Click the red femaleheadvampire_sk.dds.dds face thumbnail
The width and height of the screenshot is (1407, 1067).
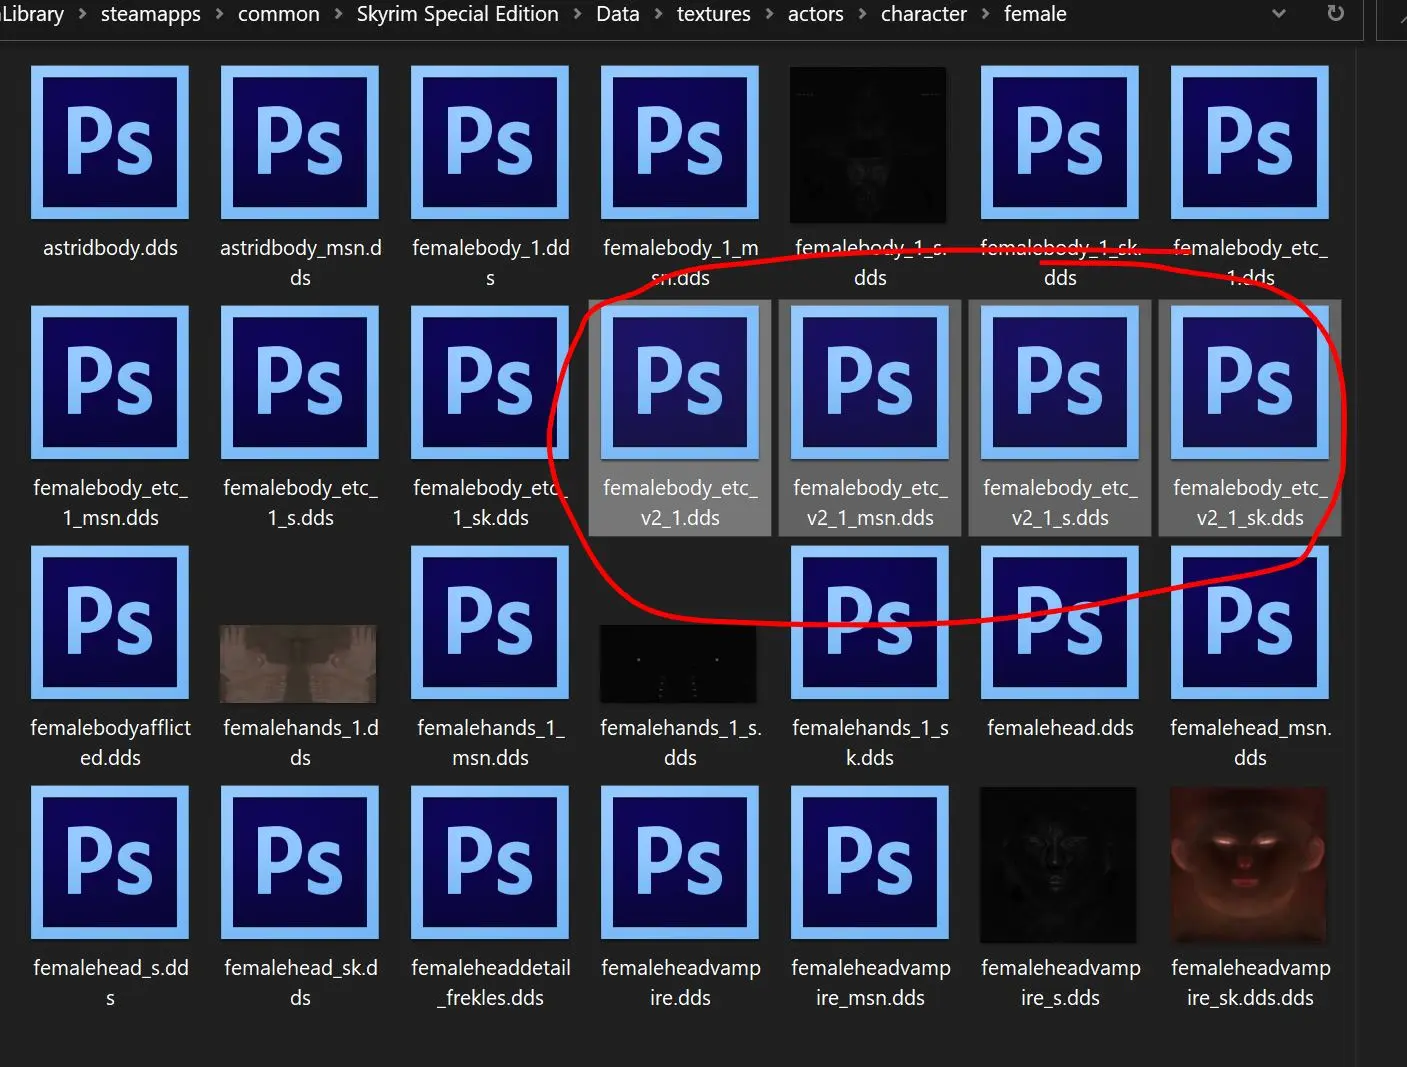[1248, 865]
